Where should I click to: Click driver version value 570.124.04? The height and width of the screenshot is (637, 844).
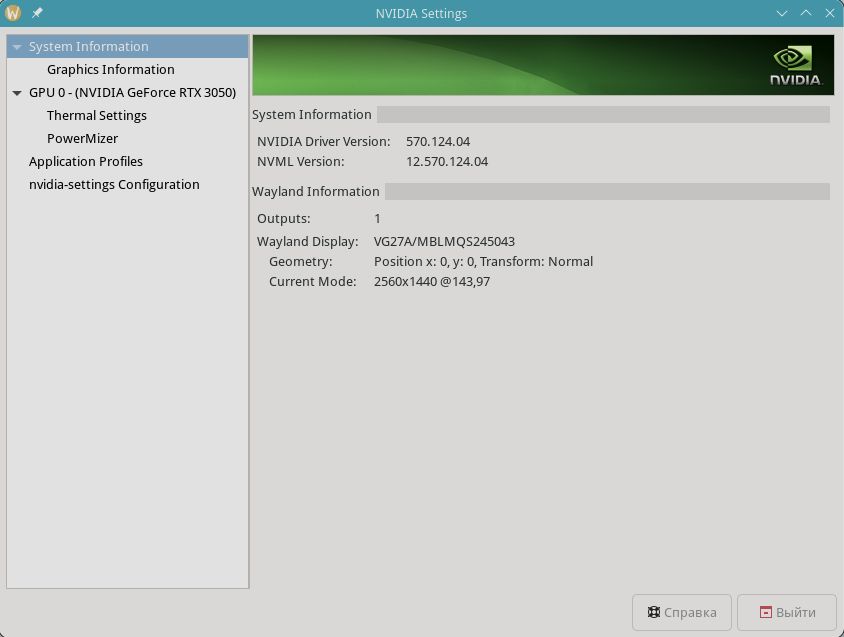pyautogui.click(x=438, y=142)
